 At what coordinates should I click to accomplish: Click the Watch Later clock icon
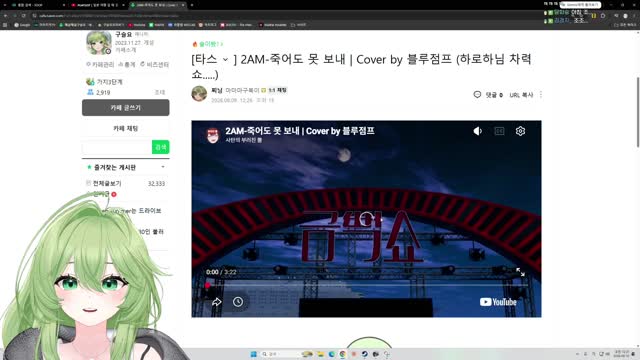pos(238,302)
